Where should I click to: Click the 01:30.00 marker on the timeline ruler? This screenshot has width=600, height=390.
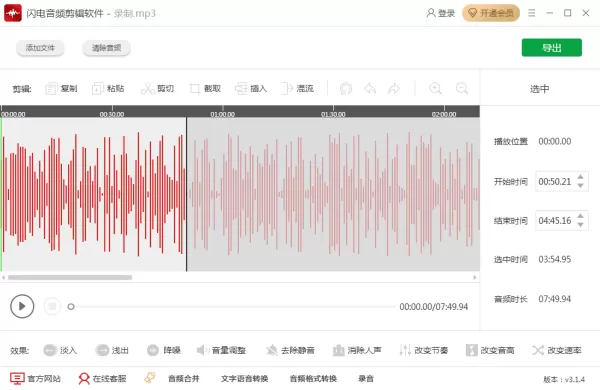pos(333,114)
